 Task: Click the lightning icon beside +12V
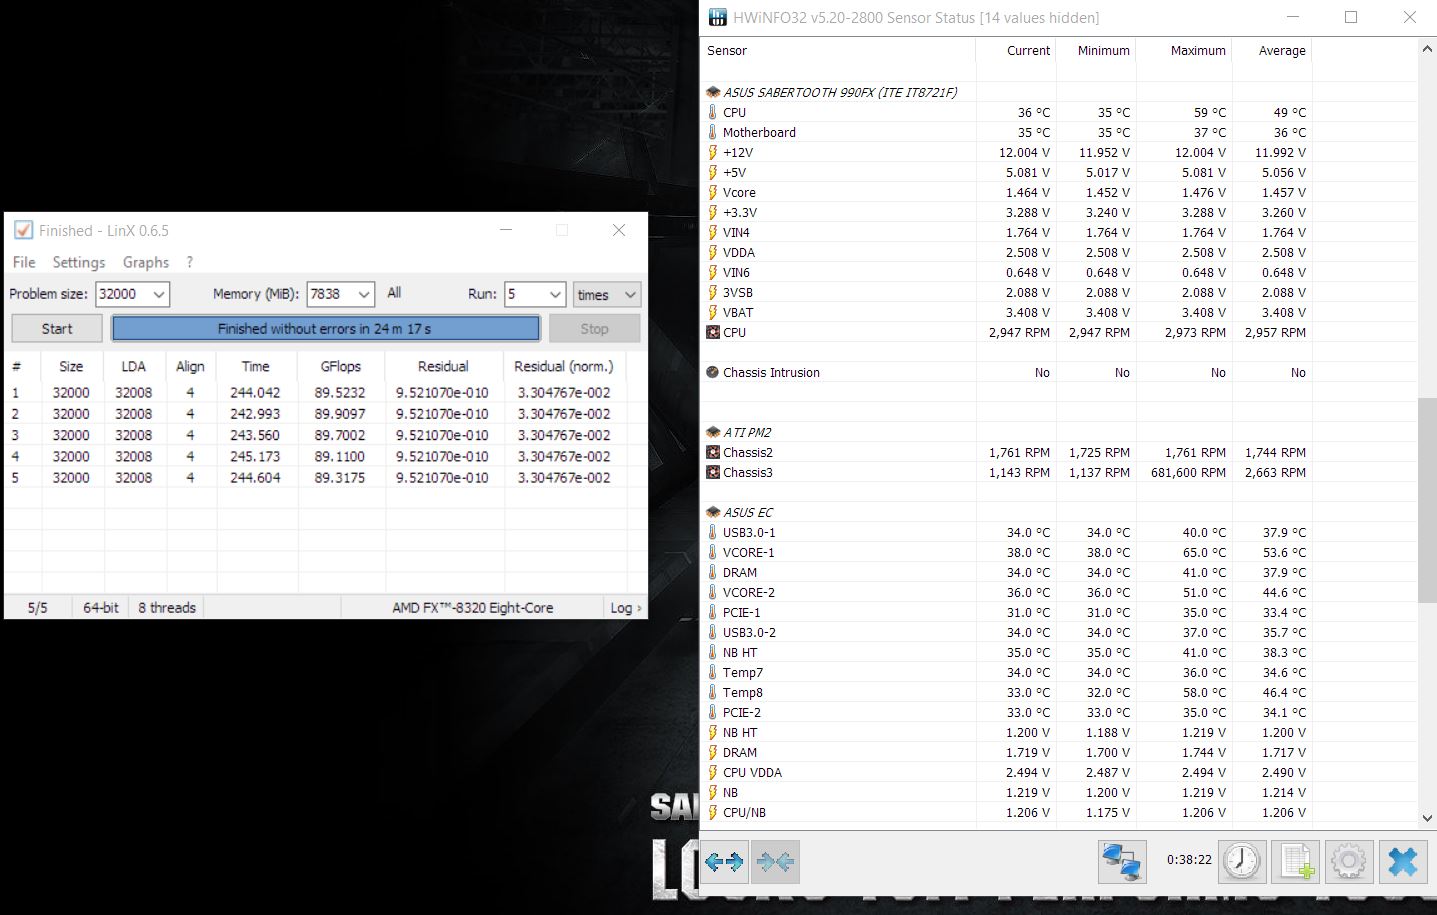click(713, 152)
